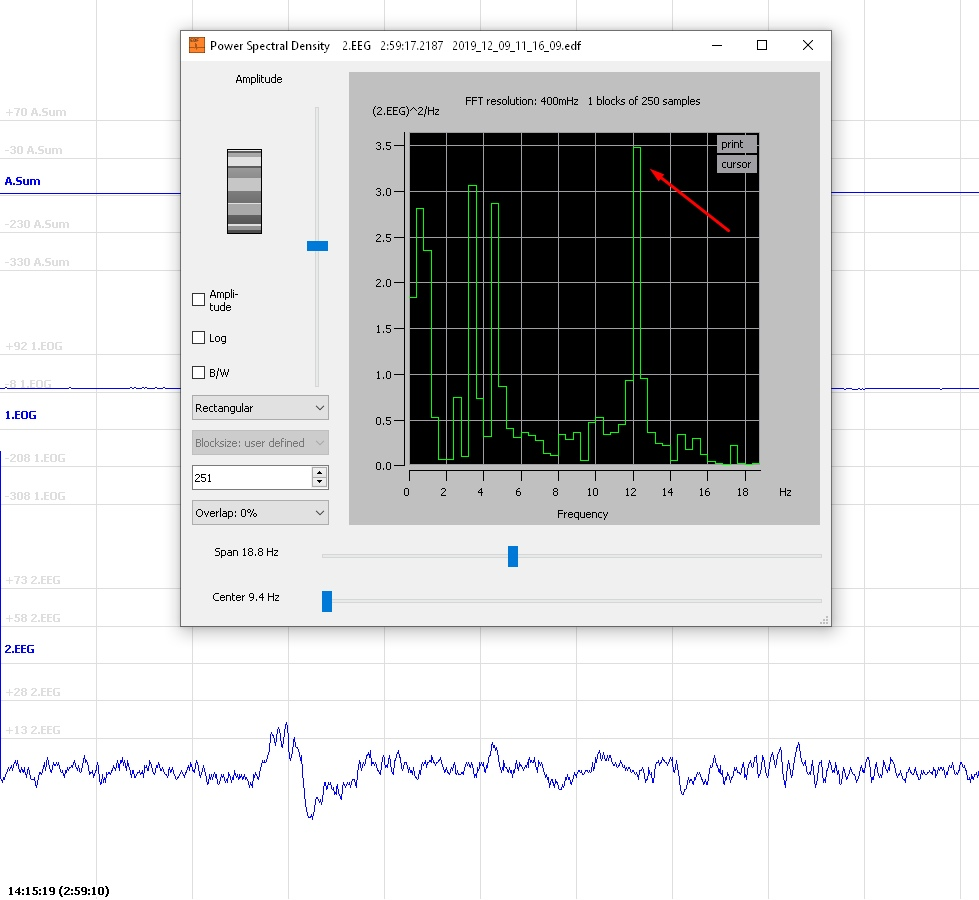979x900 pixels.
Task: Click the blocksize input field showing 251
Action: point(251,478)
